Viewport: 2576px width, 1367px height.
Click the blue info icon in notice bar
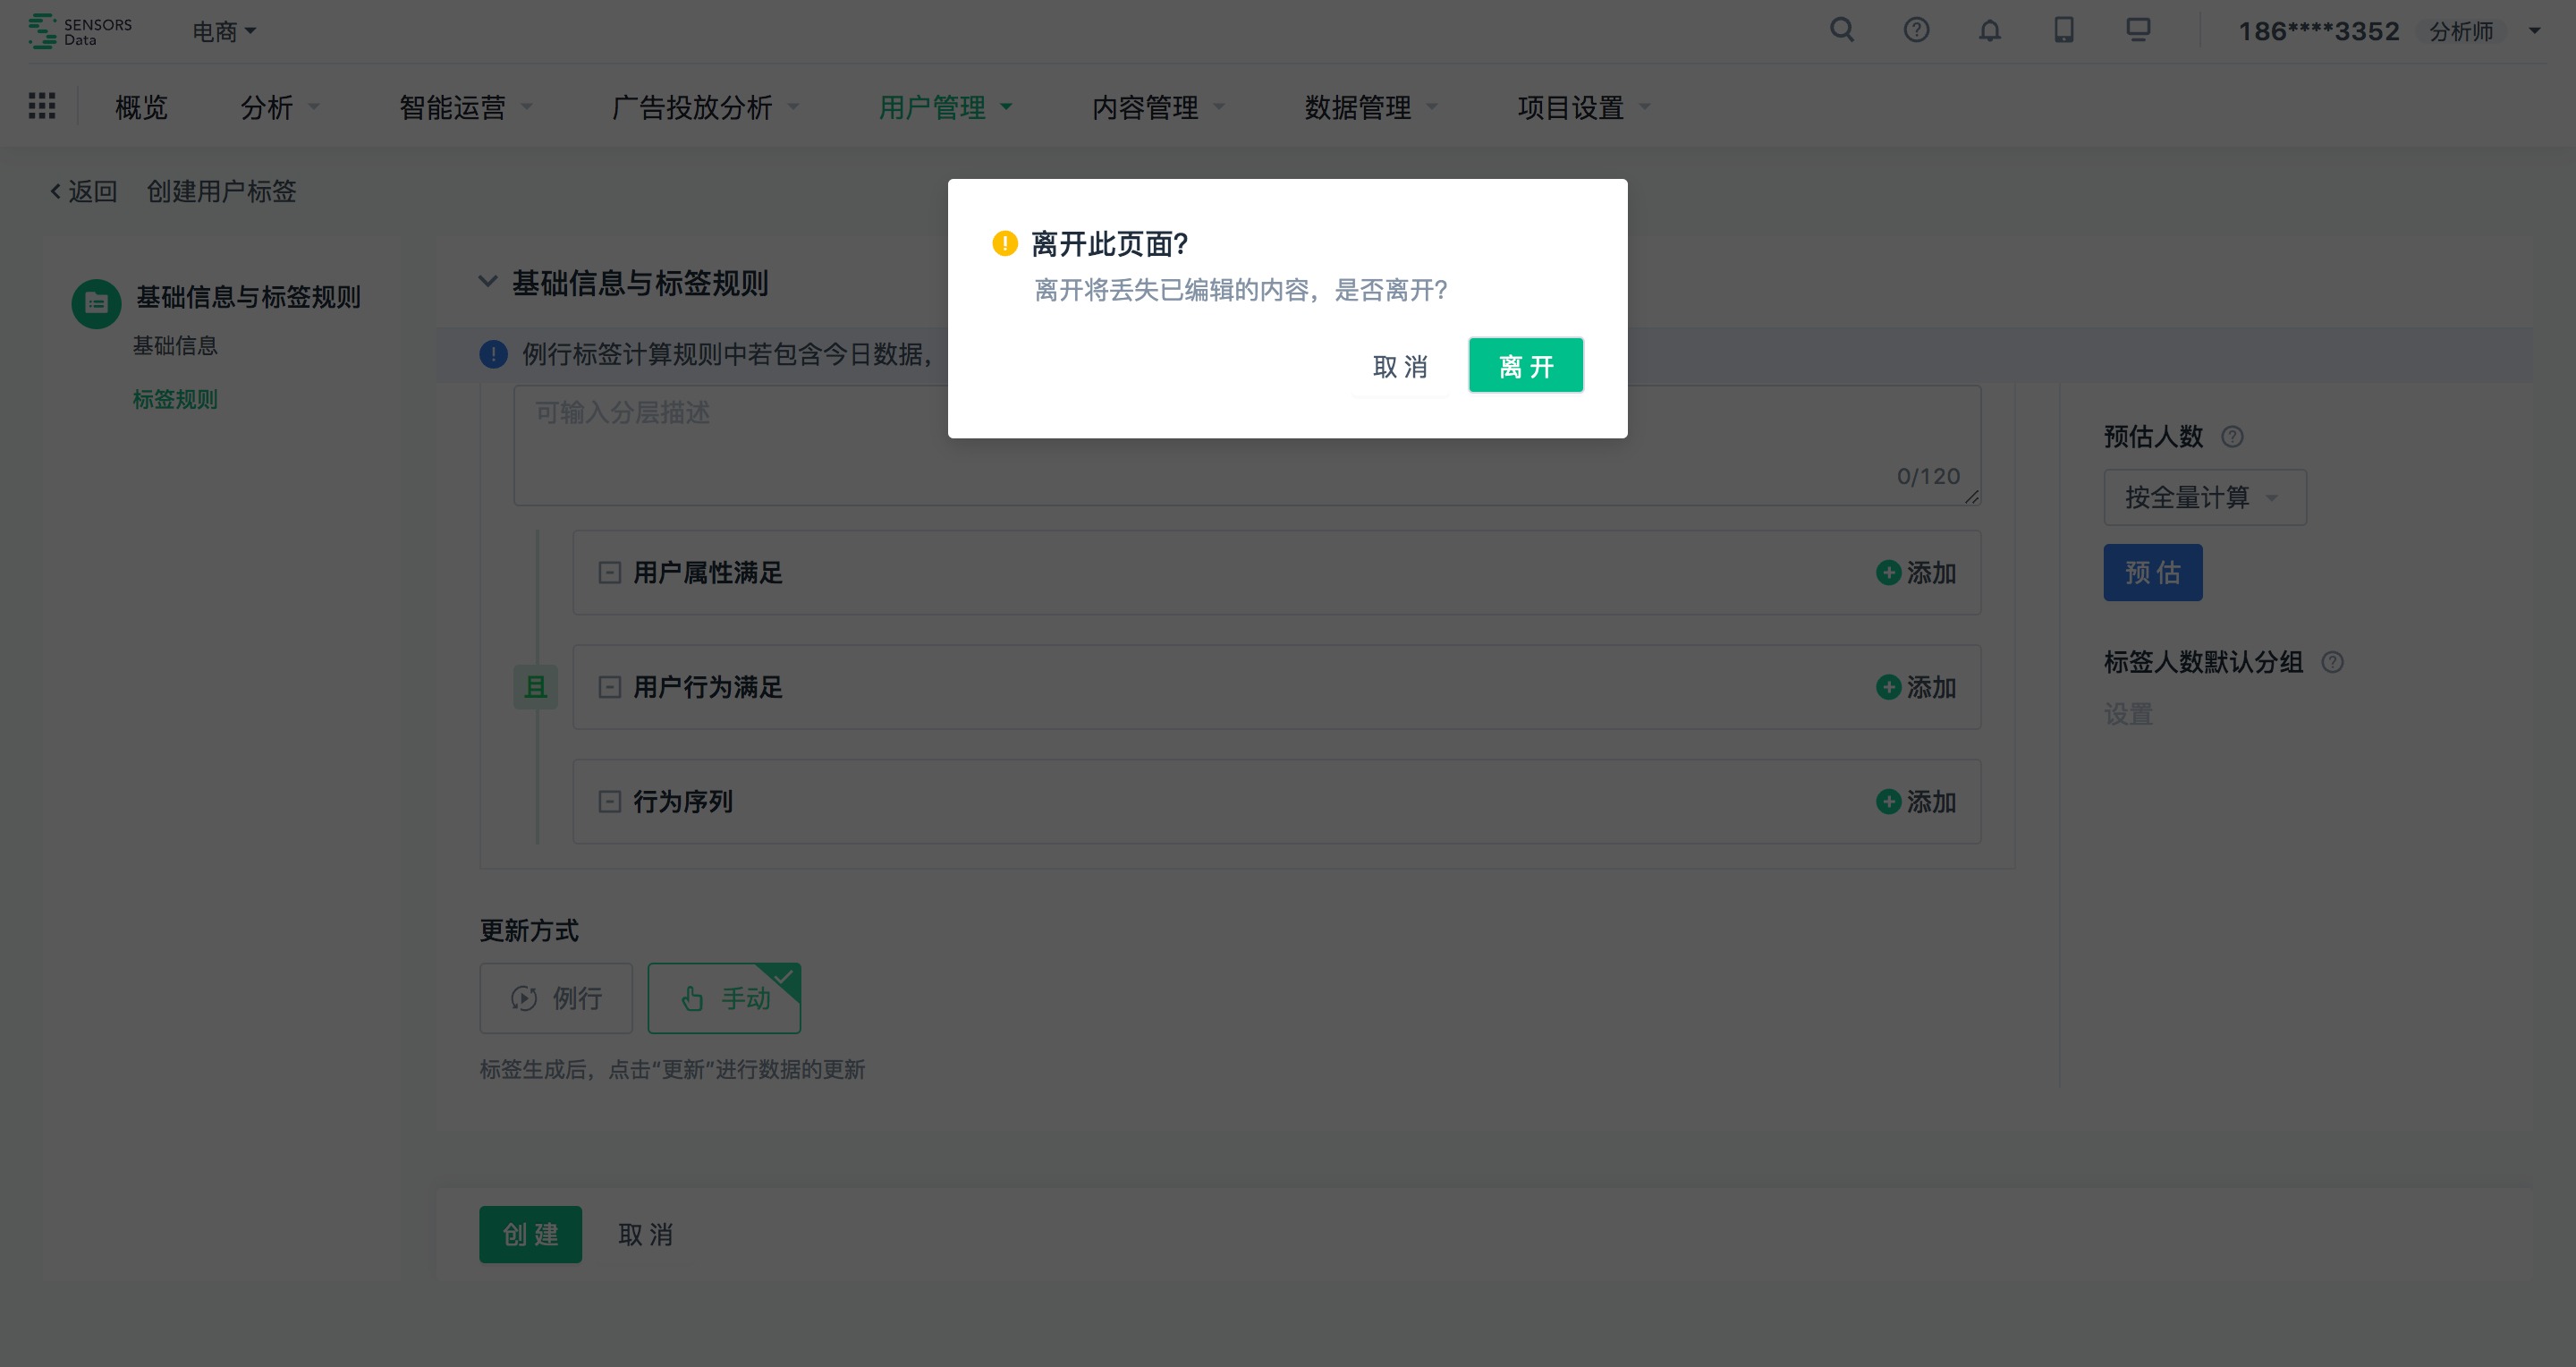[x=493, y=354]
